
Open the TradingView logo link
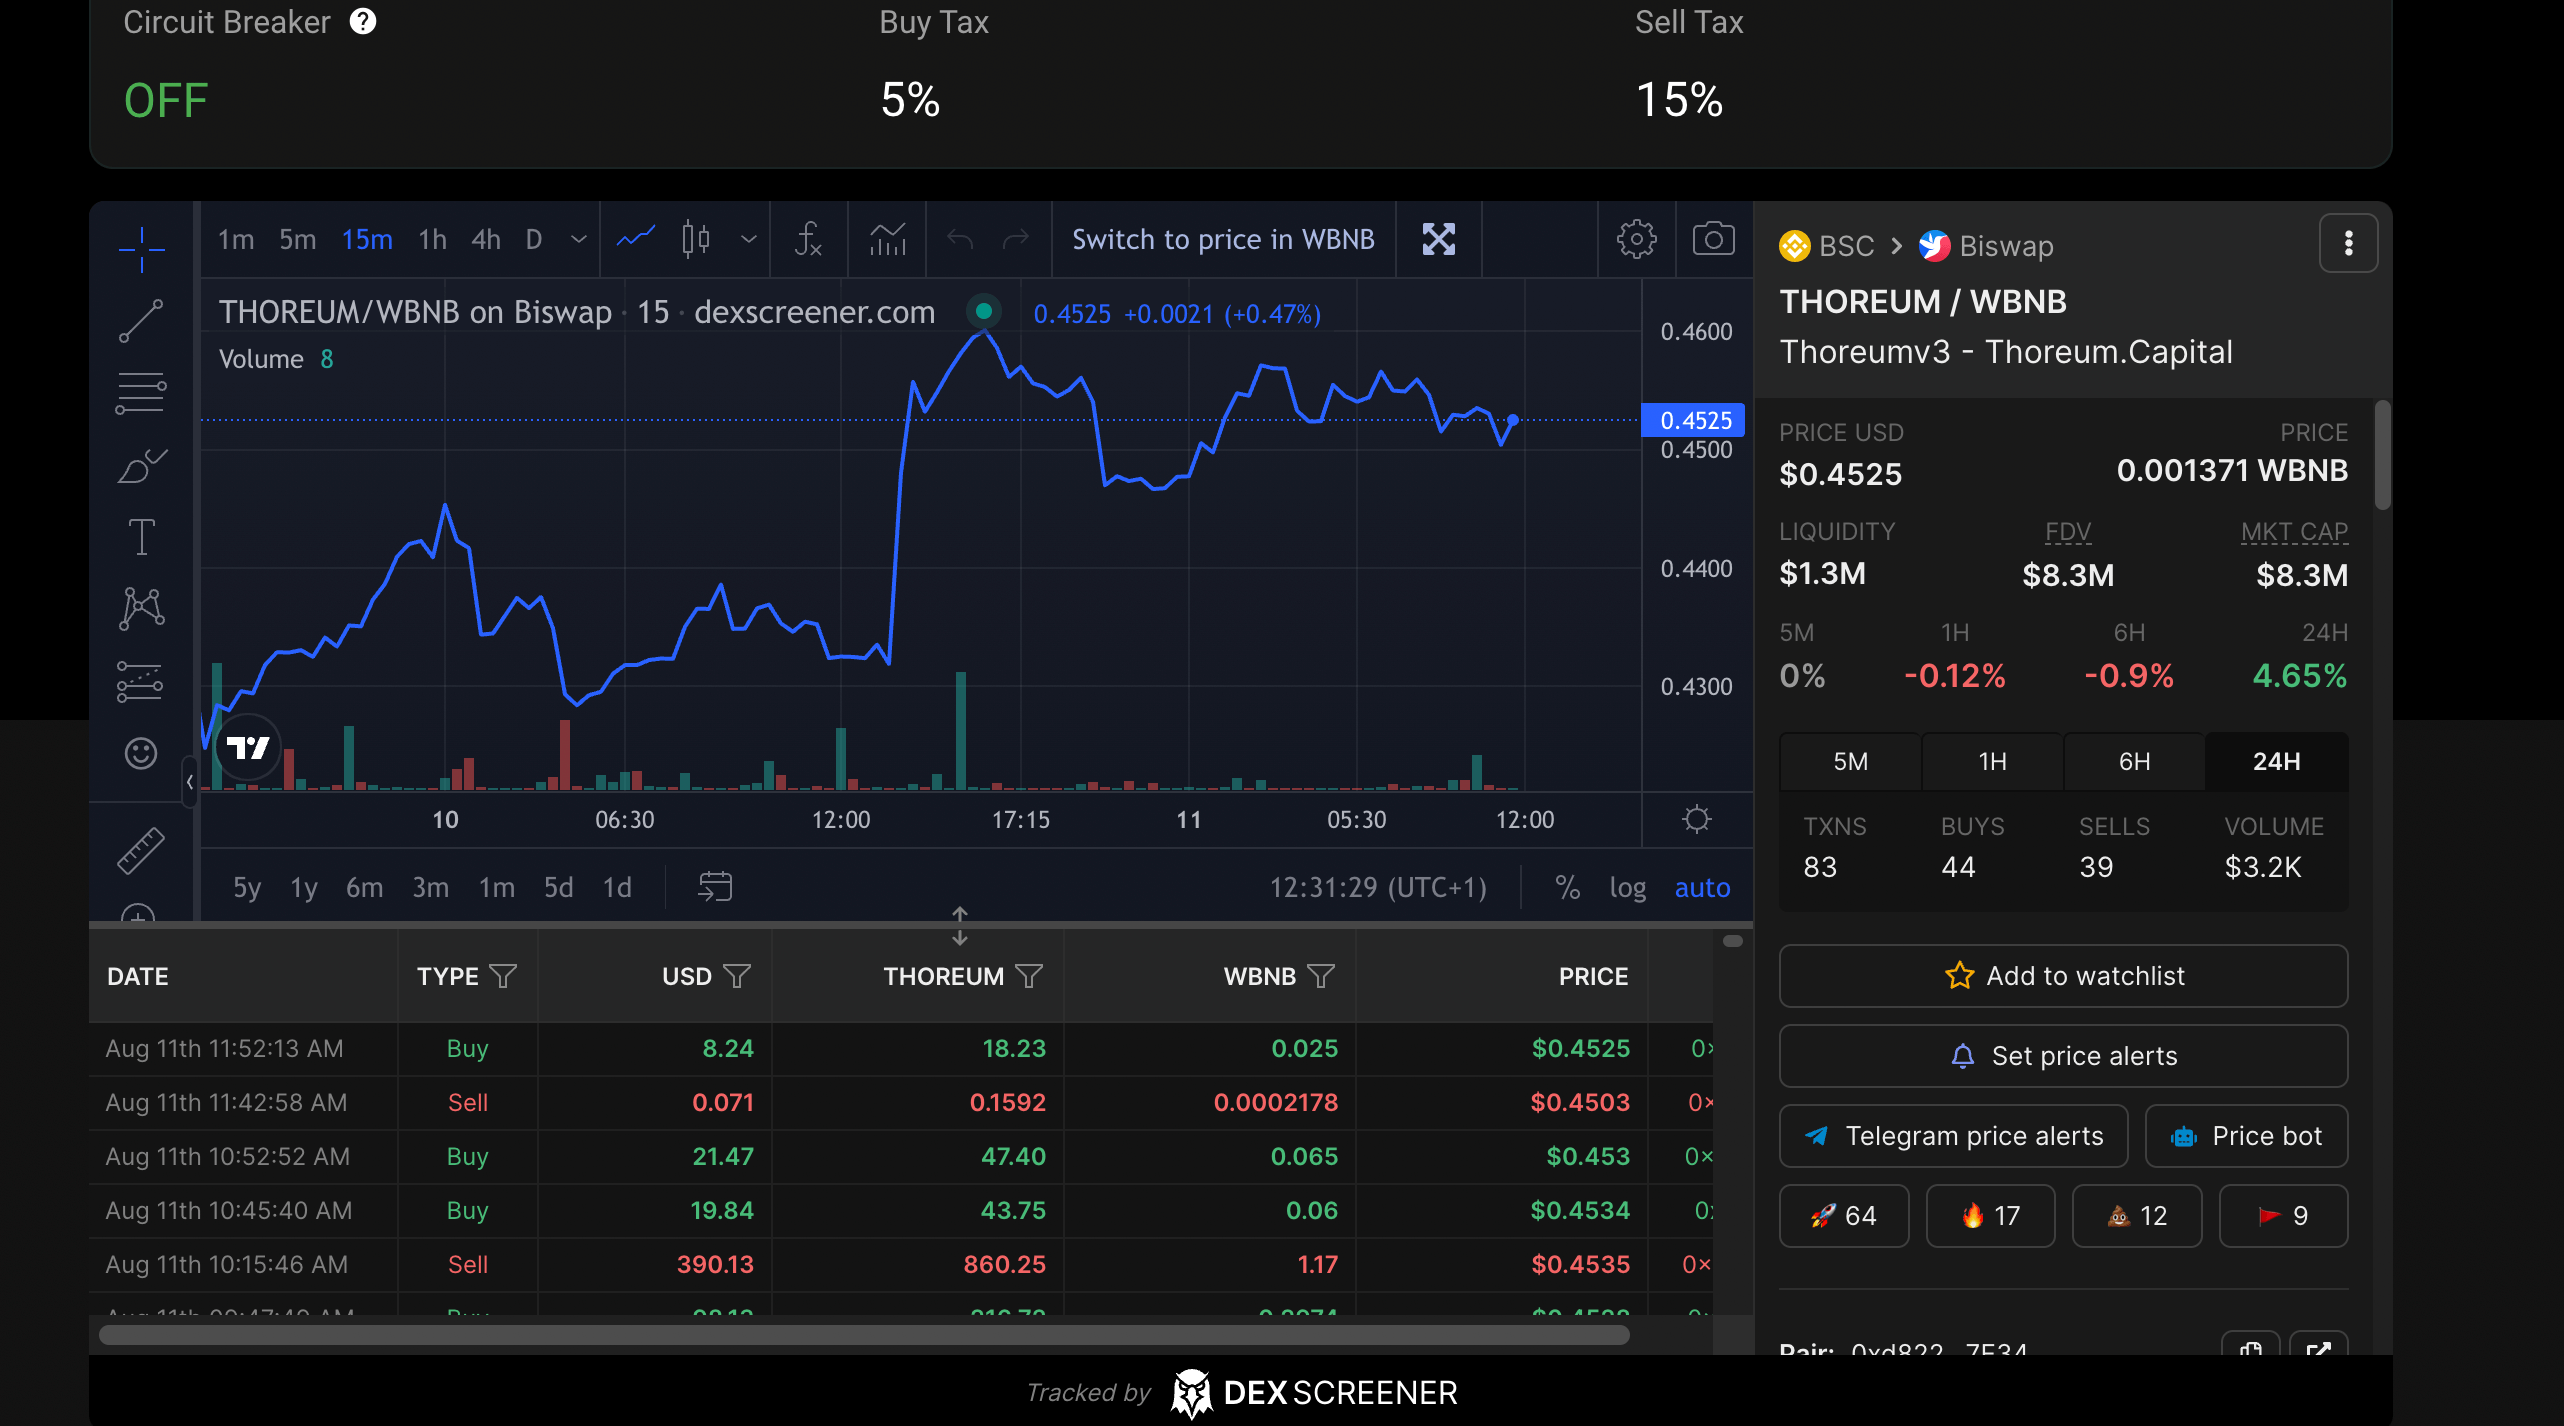pyautogui.click(x=248, y=747)
